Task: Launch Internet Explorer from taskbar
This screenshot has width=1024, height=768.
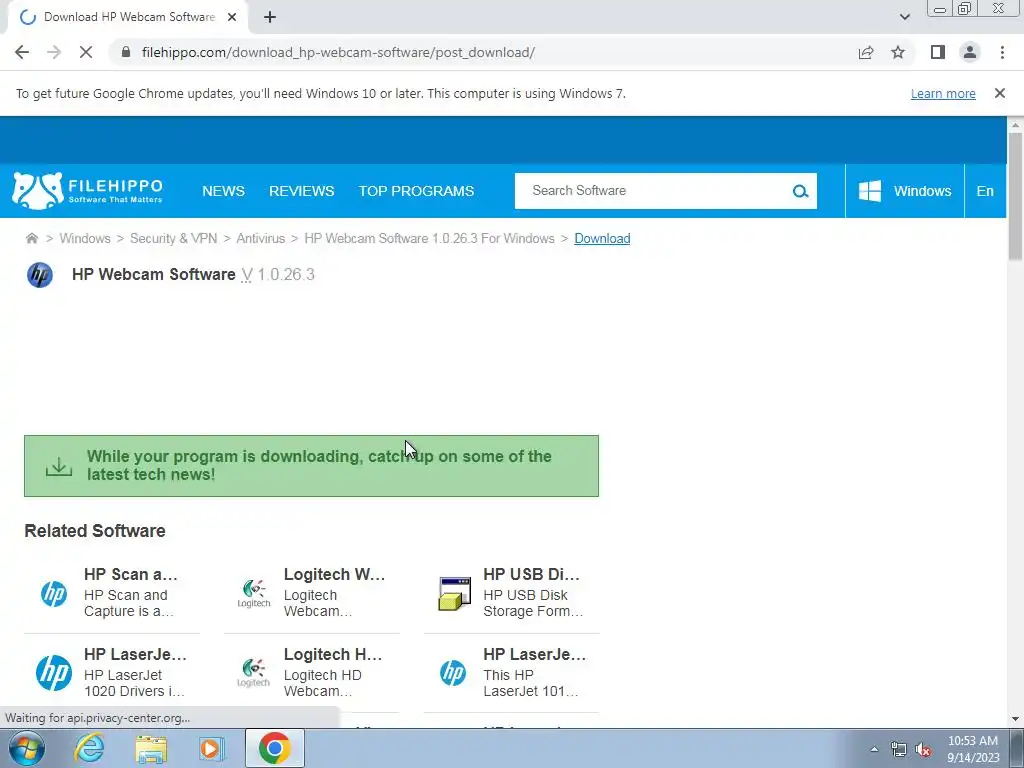Action: click(89, 748)
